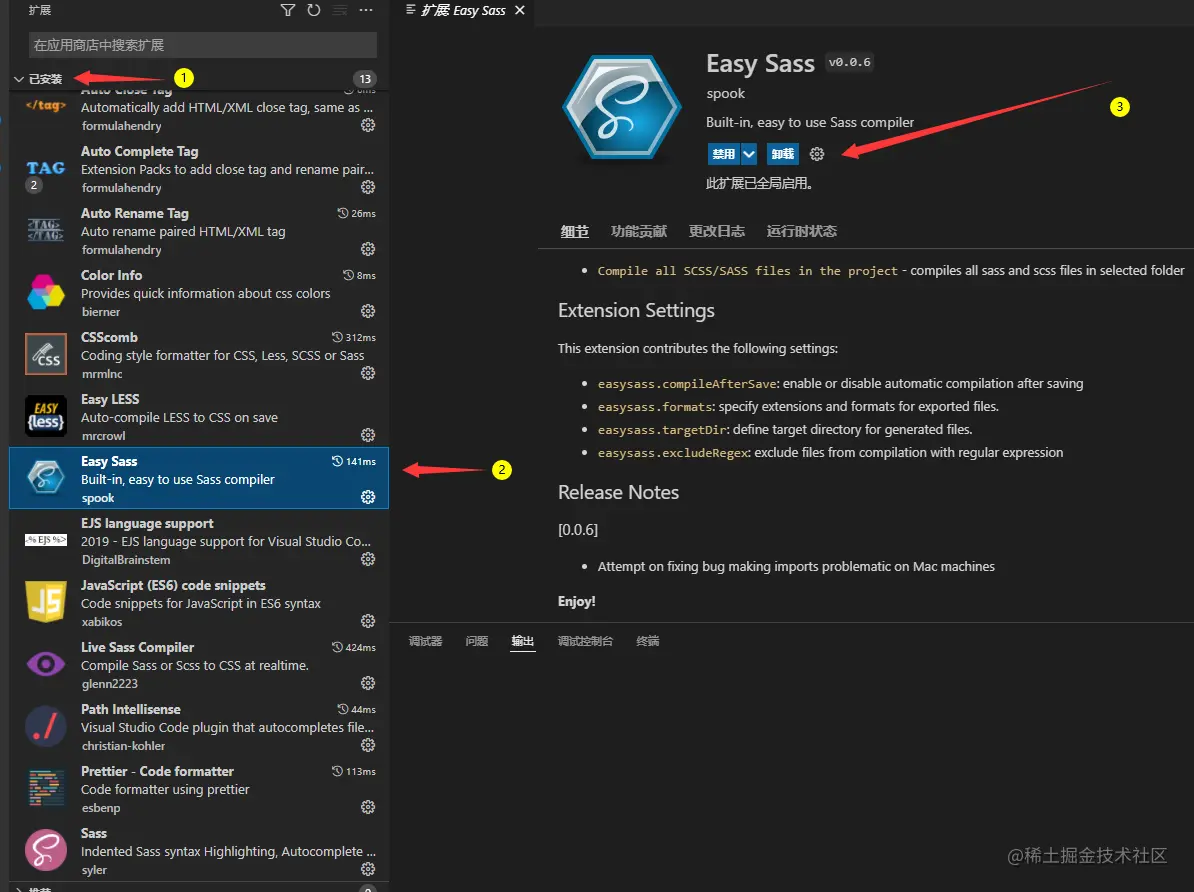Select the Live Sass Compiler extension
The height and width of the screenshot is (892, 1194).
199,664
